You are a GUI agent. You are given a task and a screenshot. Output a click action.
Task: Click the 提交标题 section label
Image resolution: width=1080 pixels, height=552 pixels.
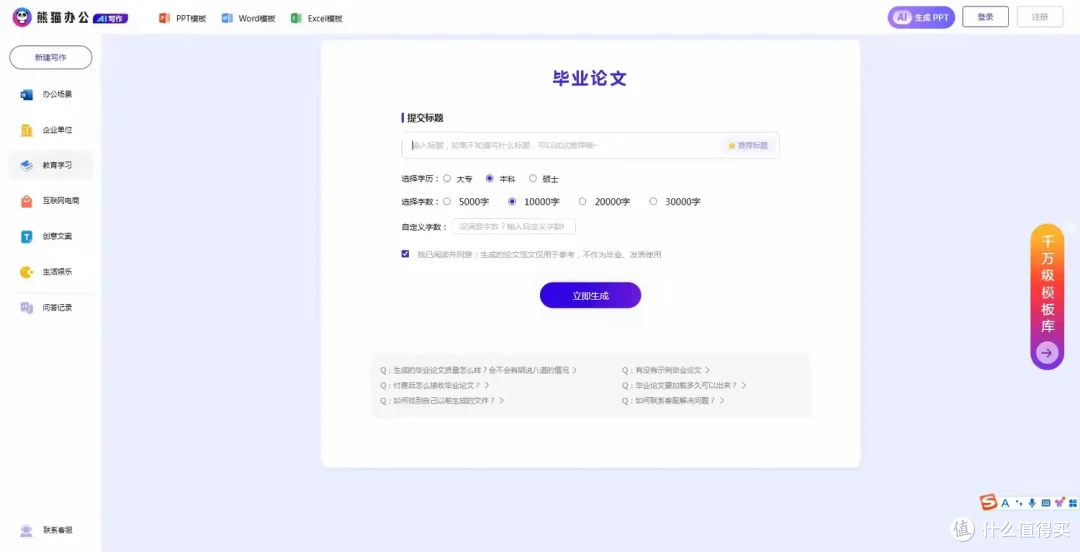[425, 118]
